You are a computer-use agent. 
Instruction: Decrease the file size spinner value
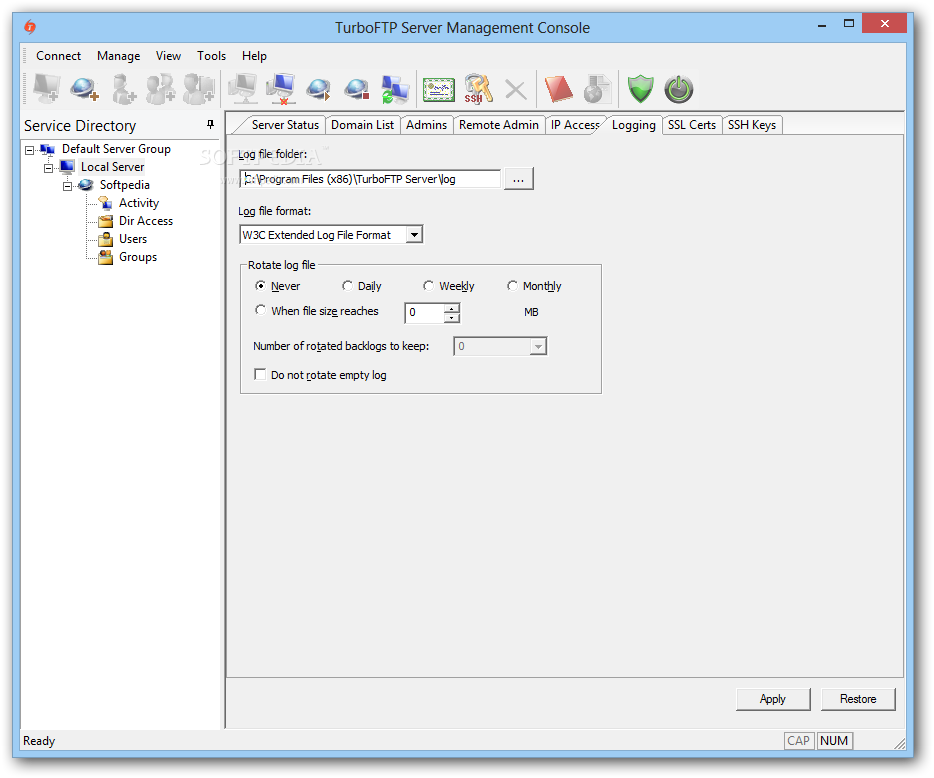pos(452,318)
